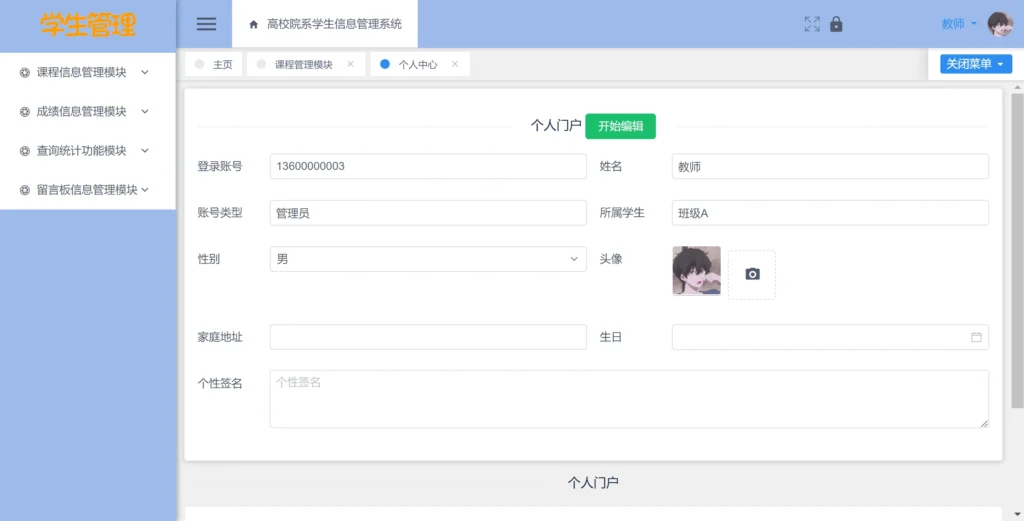Switch to the 主页 tab
Viewport: 1024px width, 521px height.
click(x=214, y=64)
